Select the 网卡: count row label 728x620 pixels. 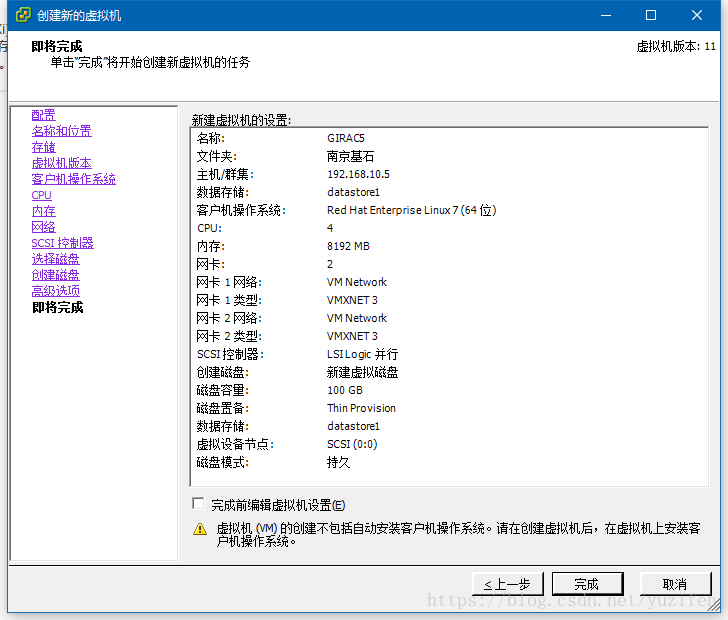(211, 264)
